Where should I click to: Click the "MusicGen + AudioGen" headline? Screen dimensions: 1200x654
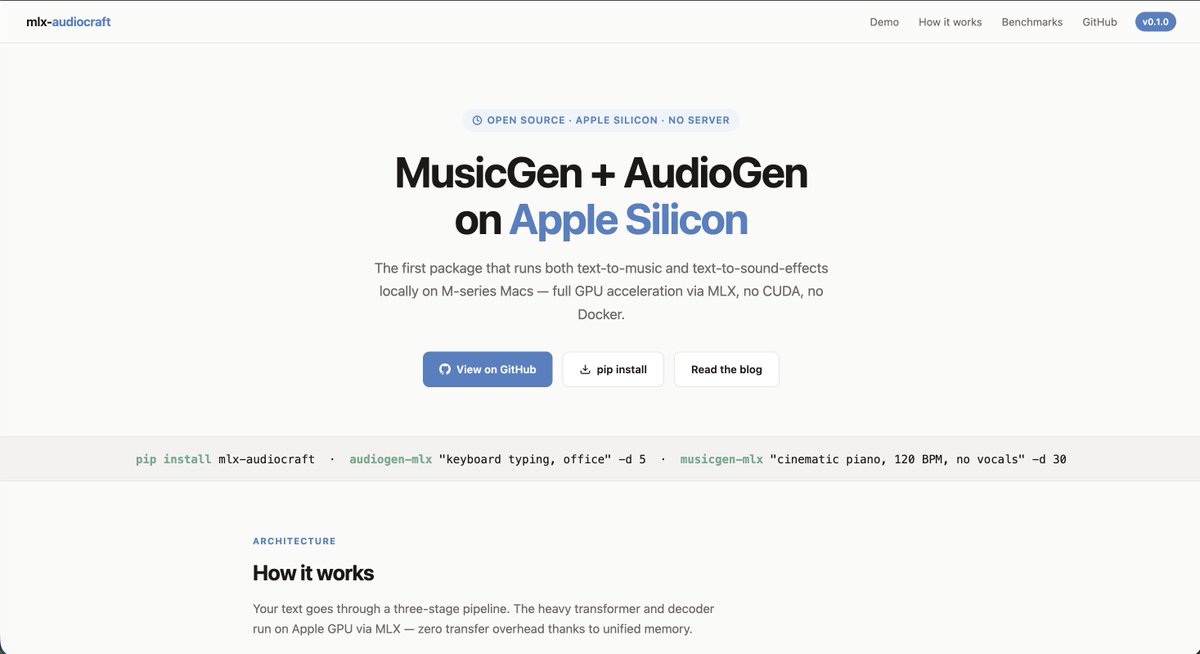601,173
